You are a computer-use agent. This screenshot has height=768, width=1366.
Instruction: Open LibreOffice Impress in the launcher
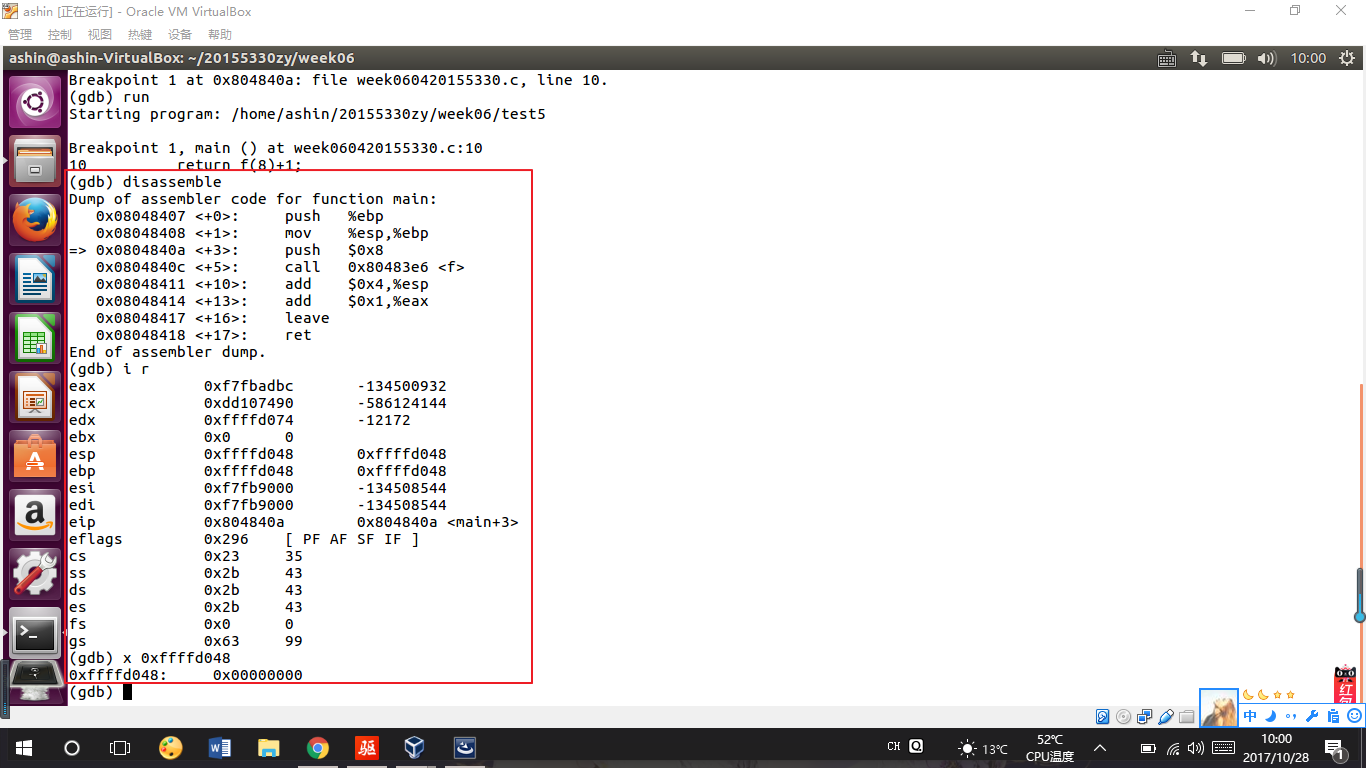pyautogui.click(x=35, y=397)
